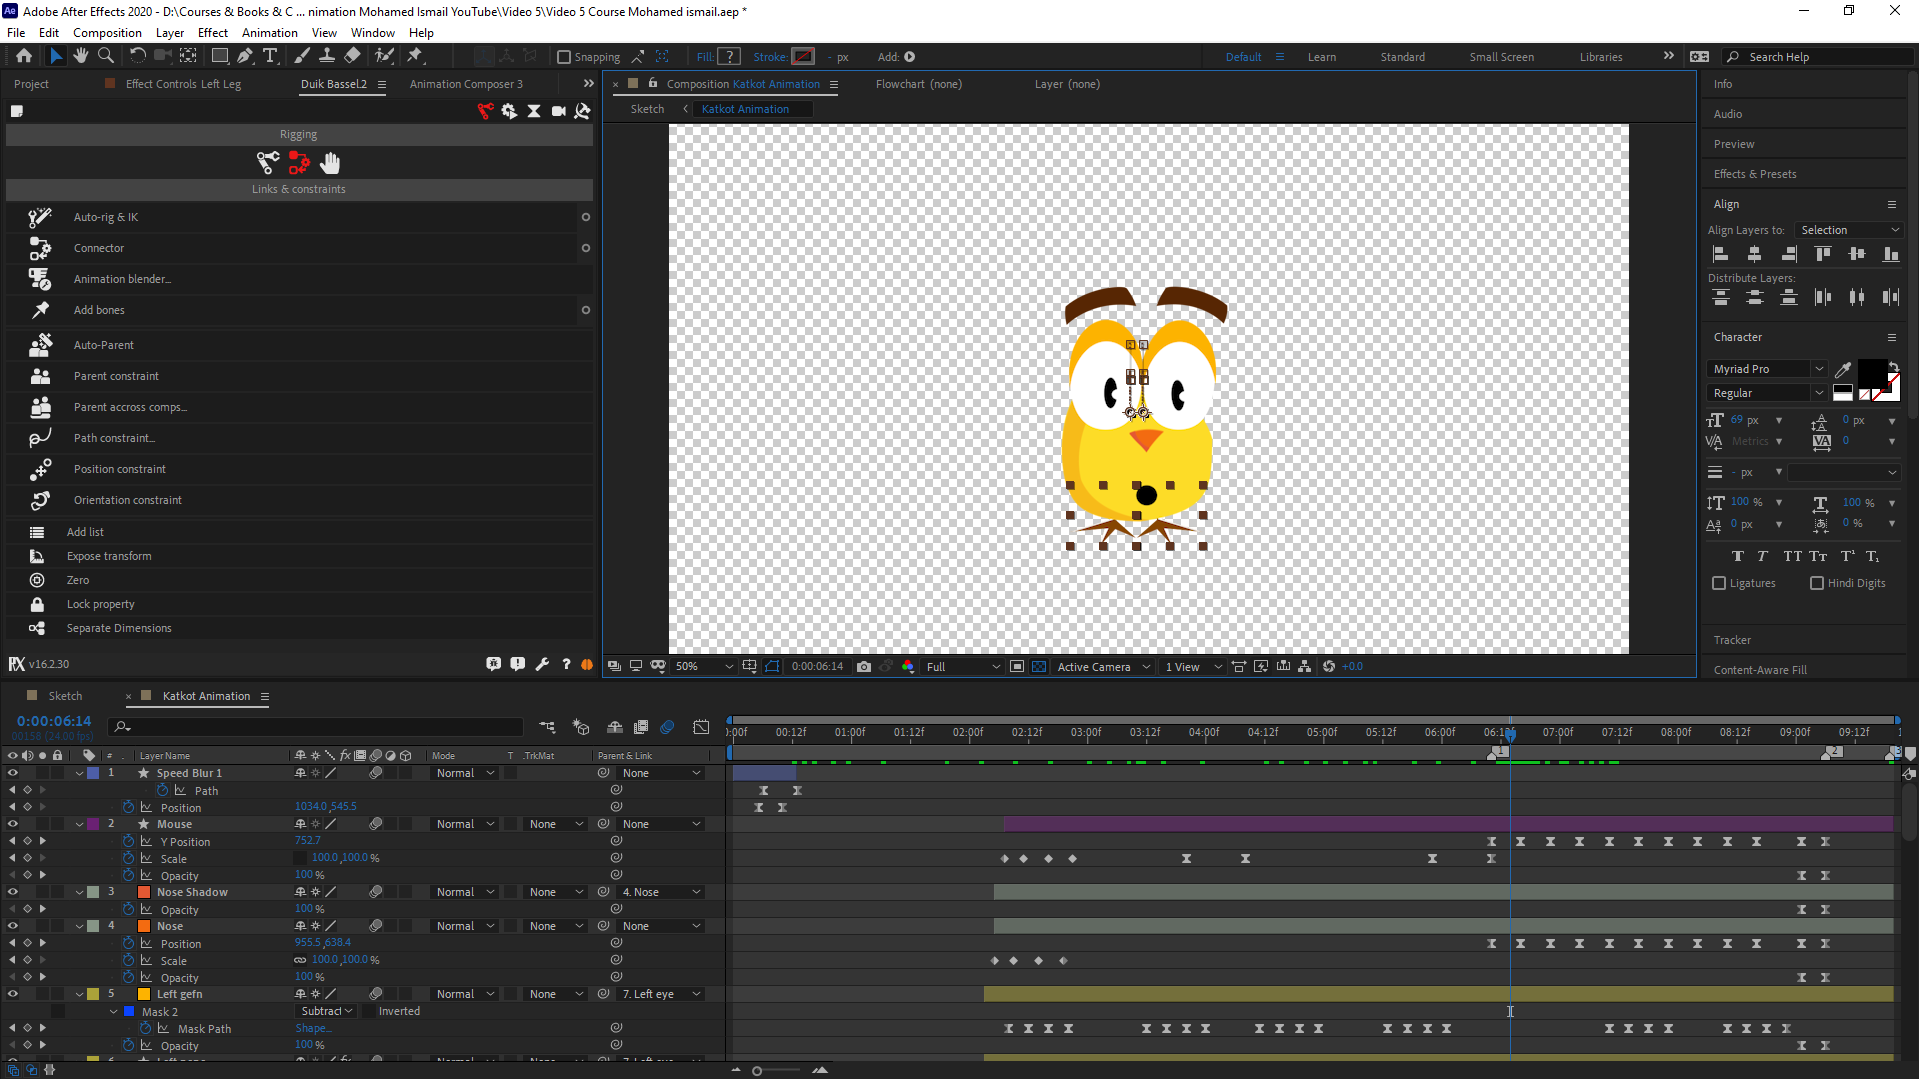Click the Add bones pin icon

(40, 310)
